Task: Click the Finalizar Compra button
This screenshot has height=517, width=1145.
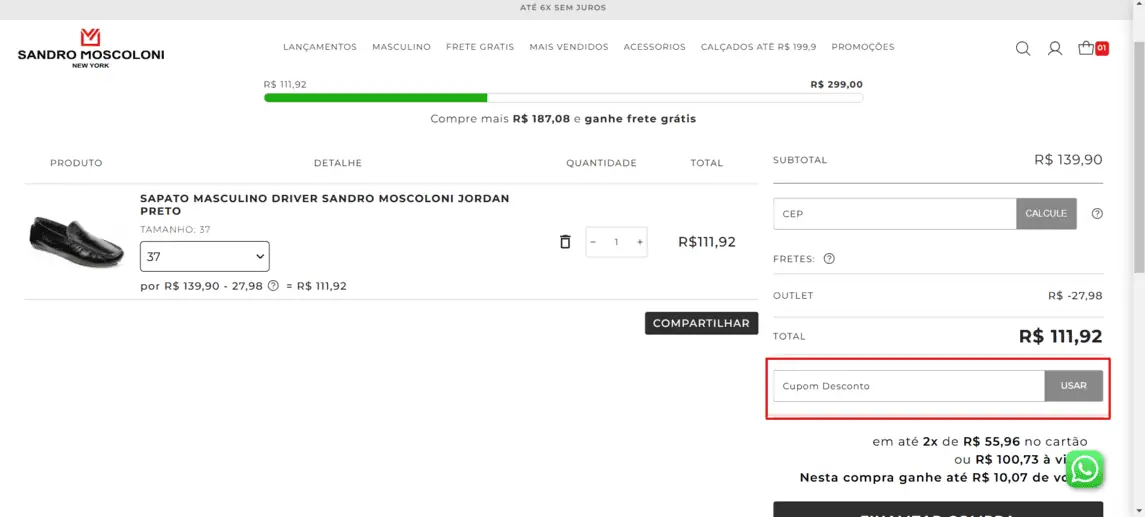Action: pos(938,510)
